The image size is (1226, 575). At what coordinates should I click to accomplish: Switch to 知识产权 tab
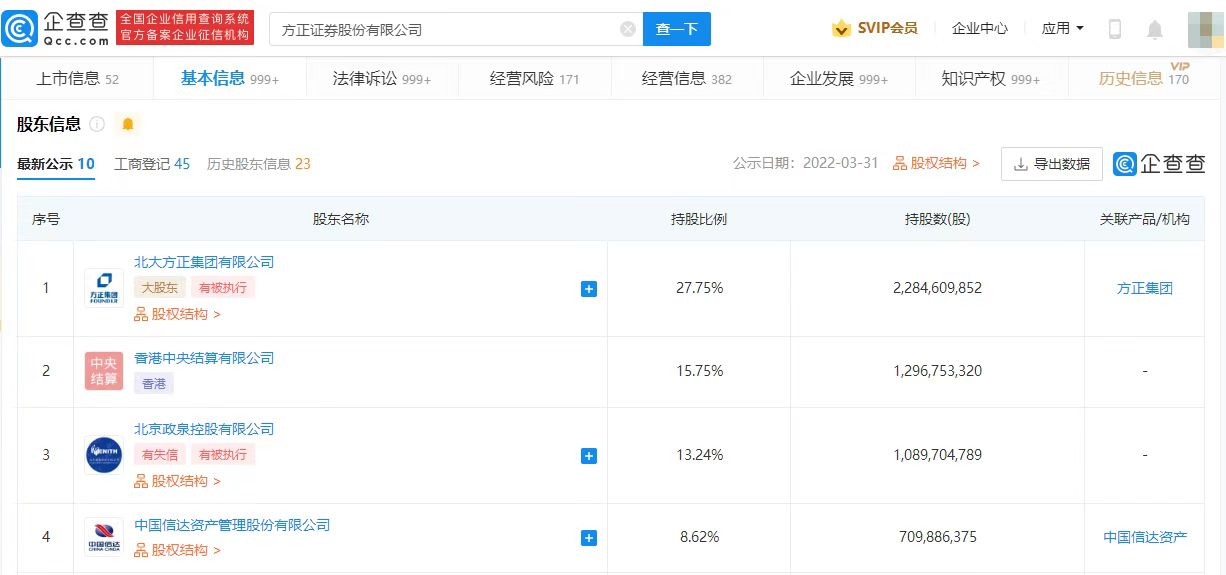tap(991, 78)
